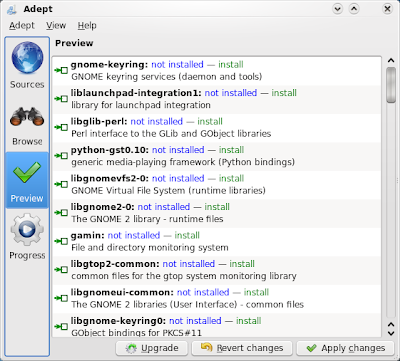Click 'not installed' status of gamin
Screen dimensions: 400x361
[134, 235]
